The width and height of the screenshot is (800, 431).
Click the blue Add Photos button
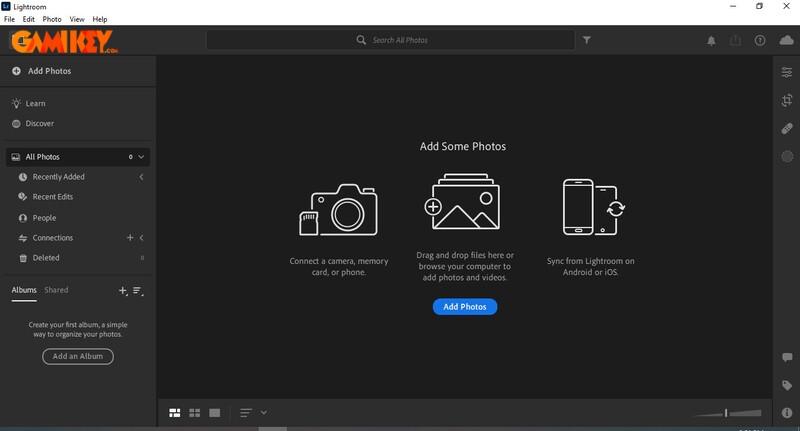(465, 307)
